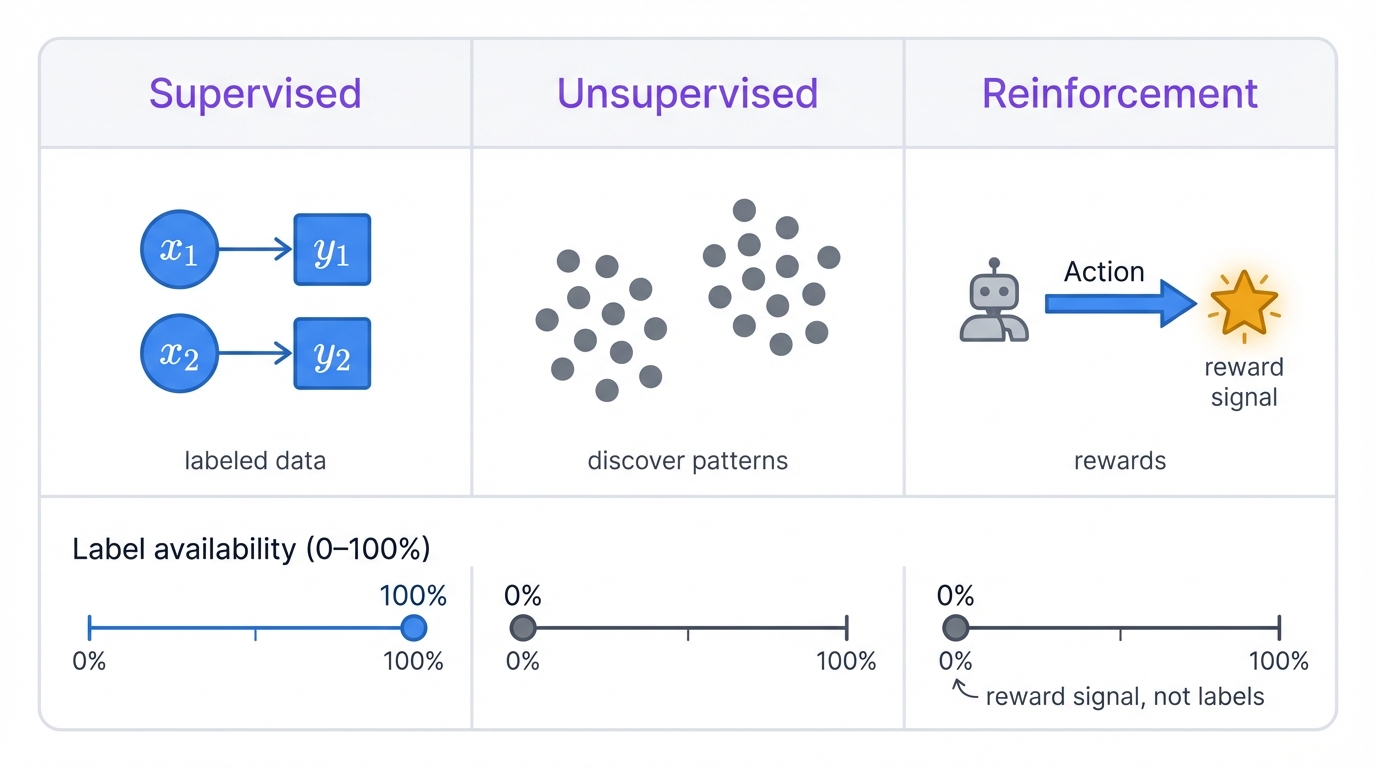
Task: Click the Reinforcement slider handle at 0%
Action: (956, 628)
